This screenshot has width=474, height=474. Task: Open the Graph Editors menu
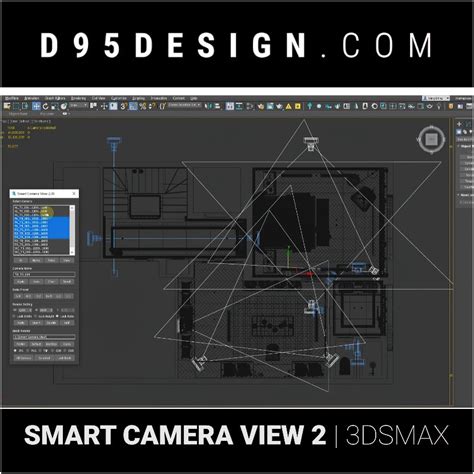[x=55, y=98]
